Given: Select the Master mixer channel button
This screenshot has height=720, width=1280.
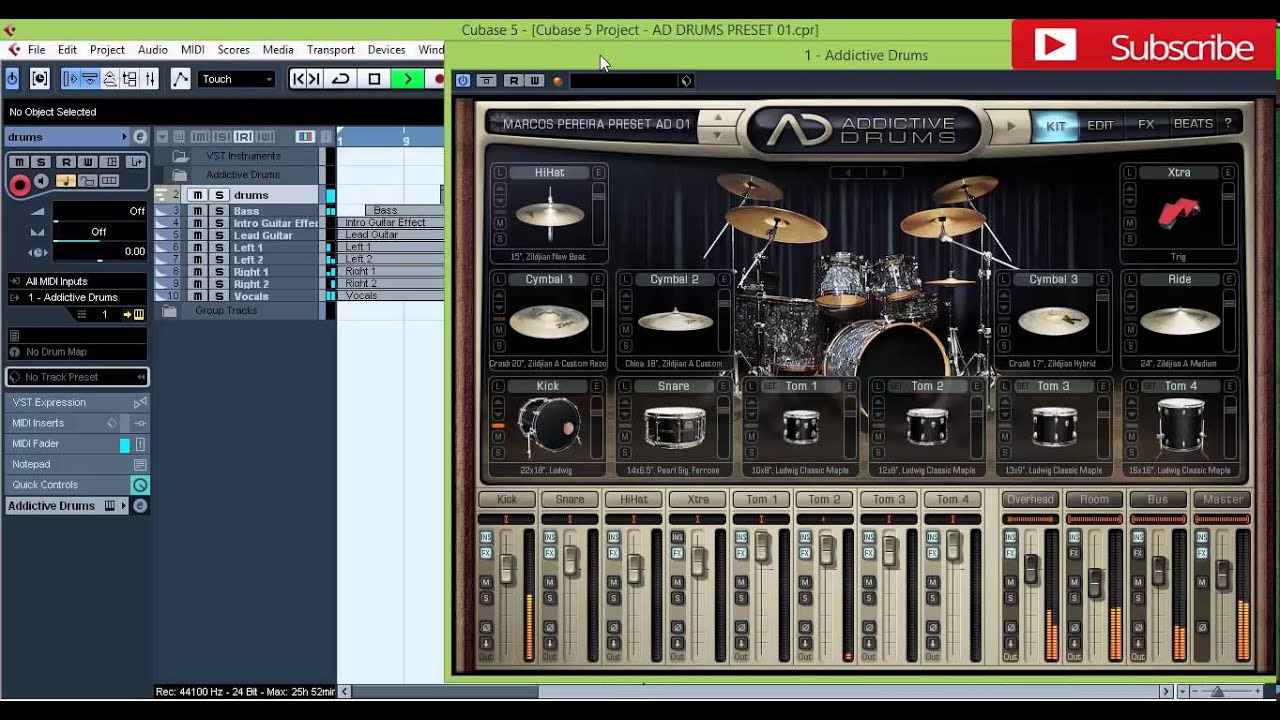Looking at the screenshot, I should [1223, 499].
